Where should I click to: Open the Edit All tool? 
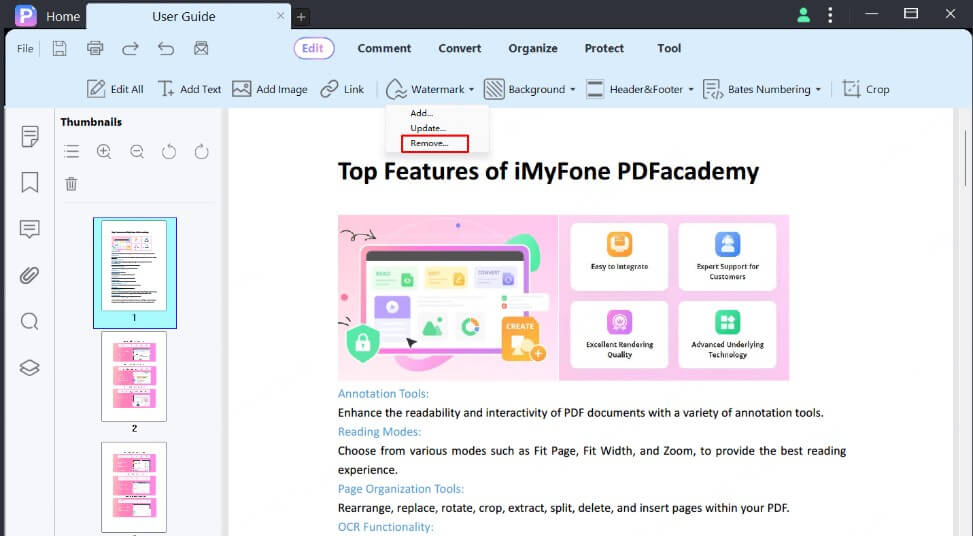pyautogui.click(x=115, y=89)
